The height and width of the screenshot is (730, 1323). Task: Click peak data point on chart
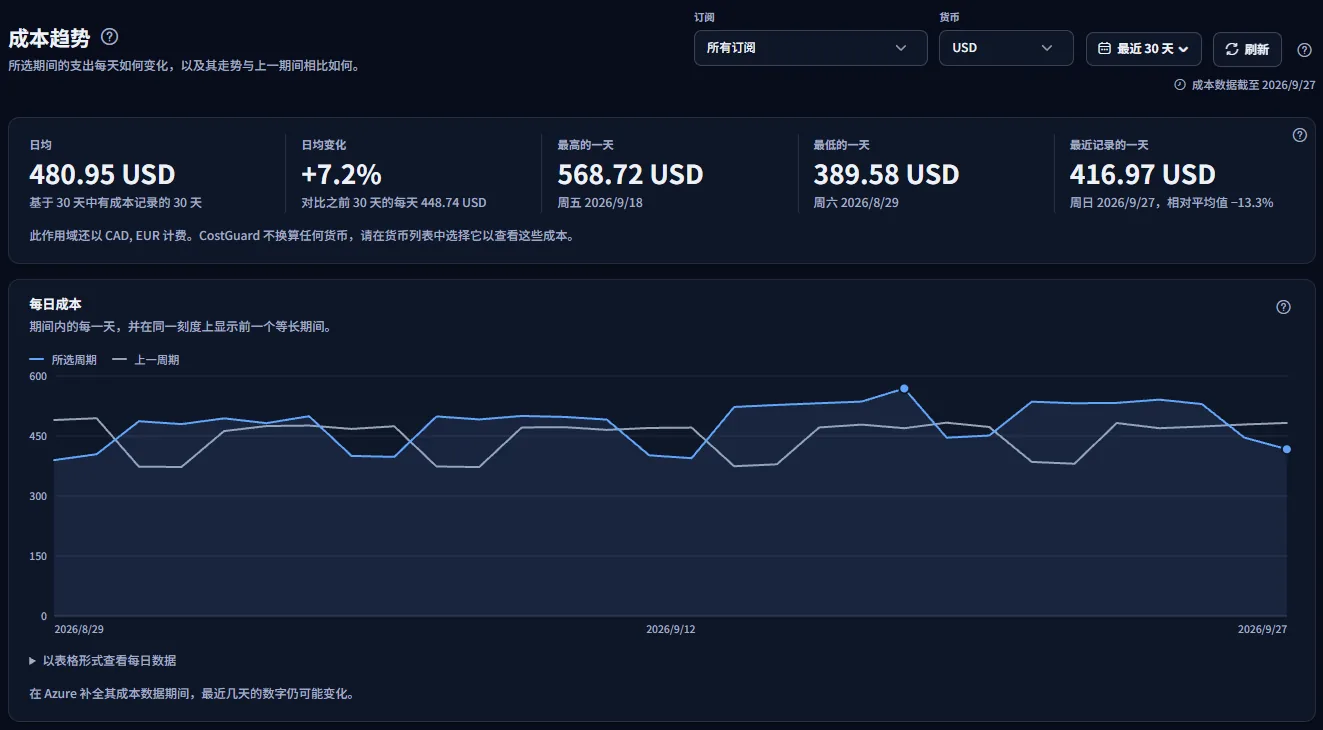pyautogui.click(x=904, y=388)
